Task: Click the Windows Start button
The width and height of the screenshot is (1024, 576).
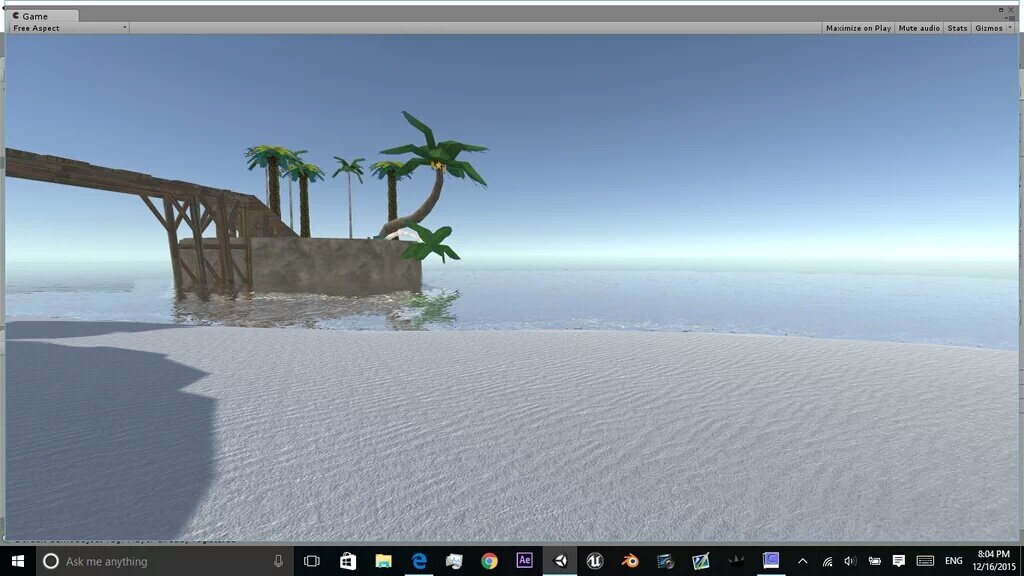Action: tap(17, 561)
